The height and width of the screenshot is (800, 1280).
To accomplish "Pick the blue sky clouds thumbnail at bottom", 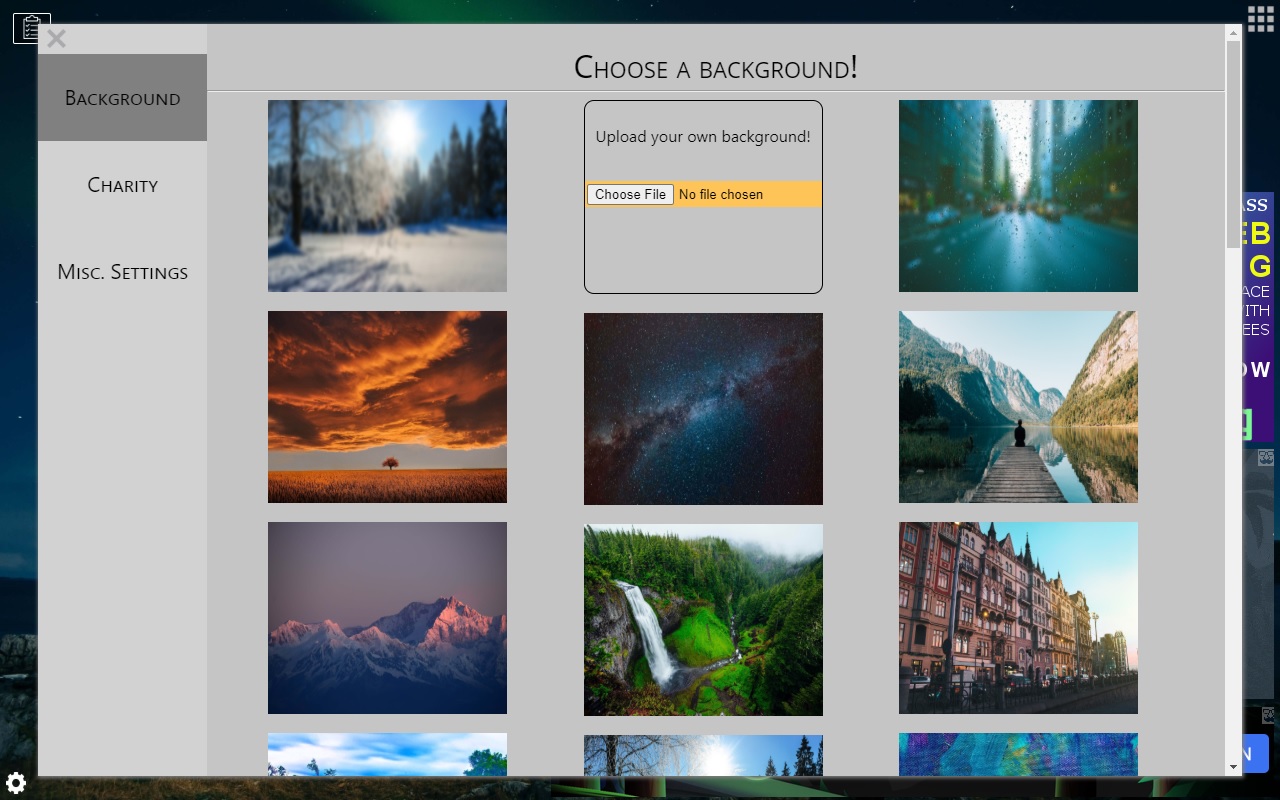I will [387, 754].
